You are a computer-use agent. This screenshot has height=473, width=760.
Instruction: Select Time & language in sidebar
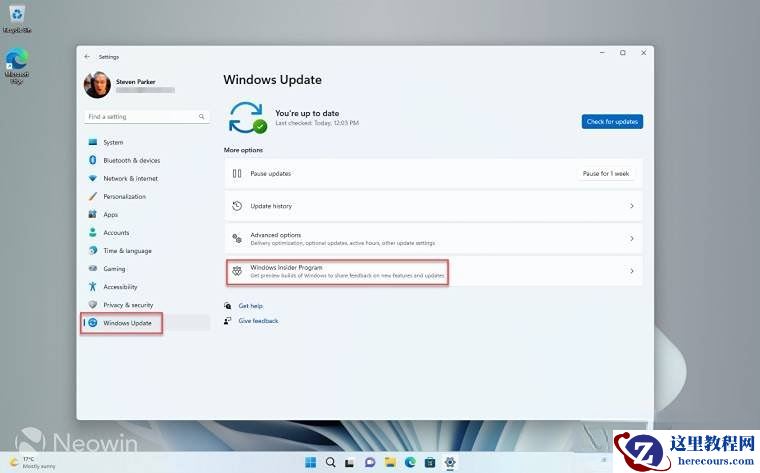coord(147,251)
